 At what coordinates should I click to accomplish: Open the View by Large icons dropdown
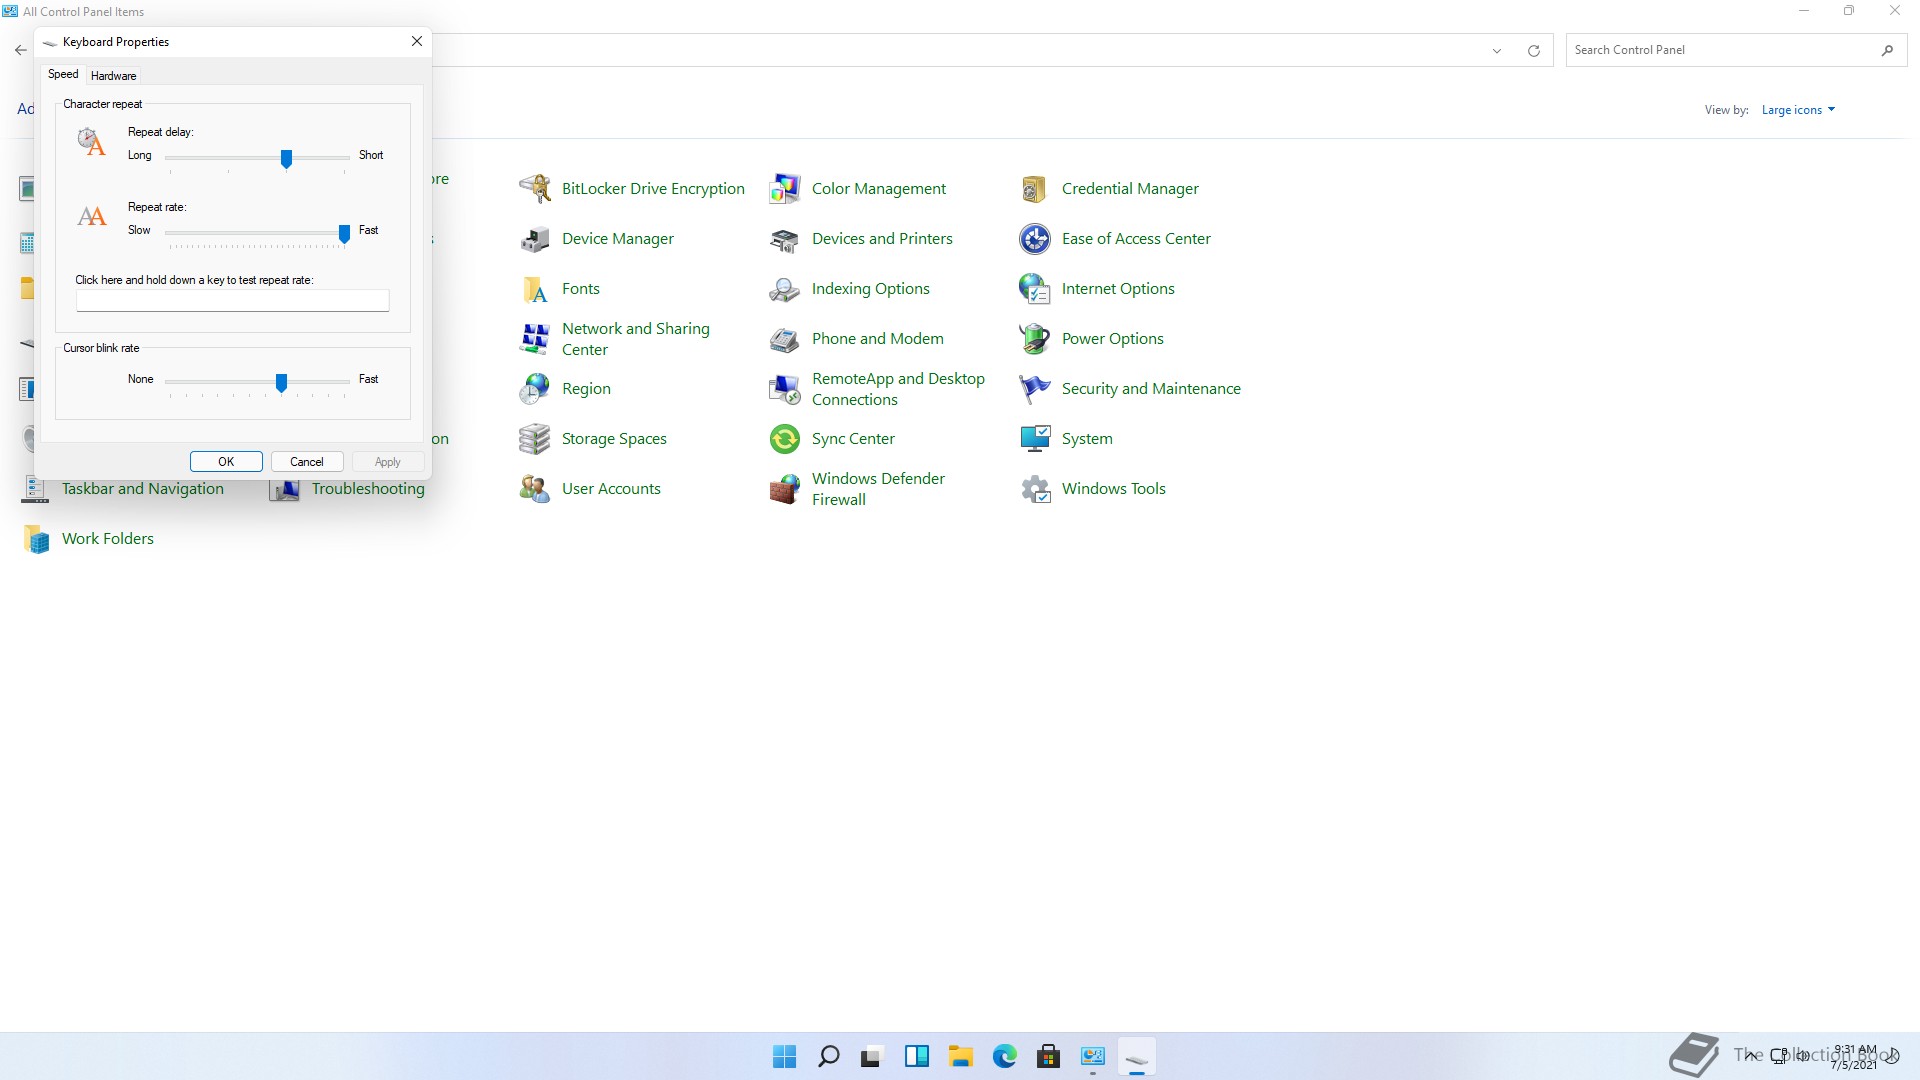tap(1797, 109)
